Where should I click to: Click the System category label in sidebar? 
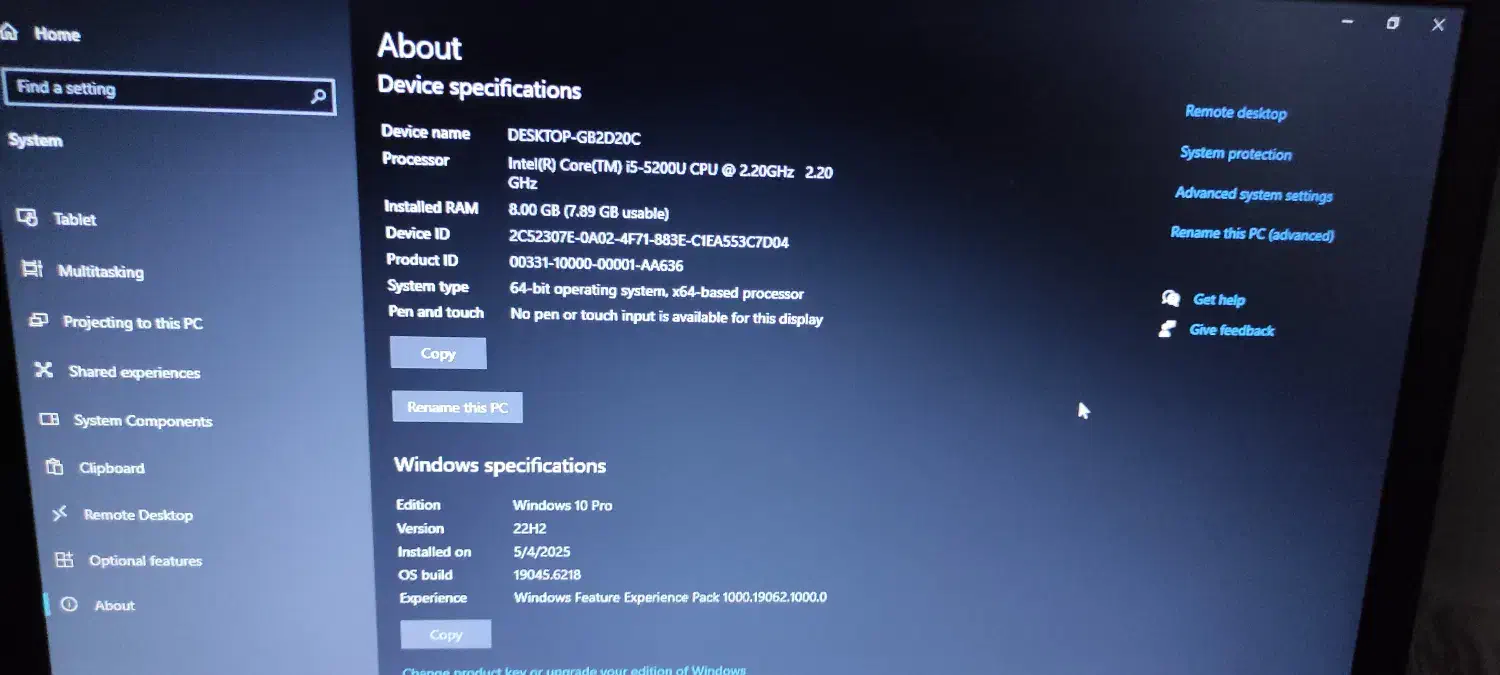pos(35,140)
